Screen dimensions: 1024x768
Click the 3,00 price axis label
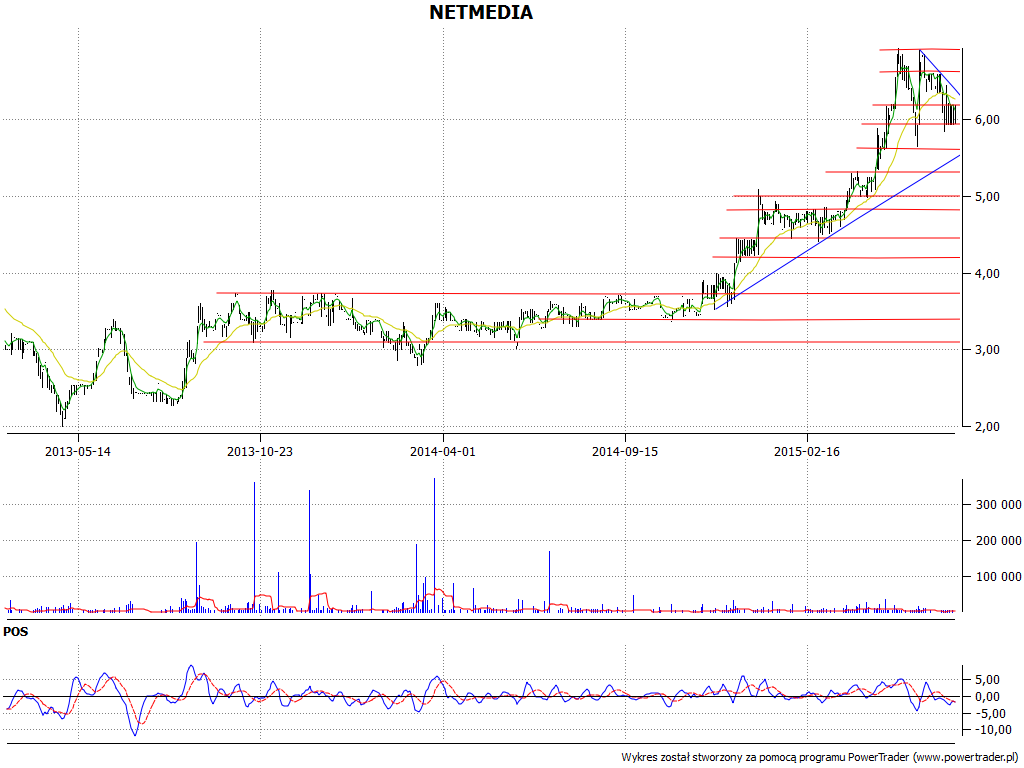[987, 350]
